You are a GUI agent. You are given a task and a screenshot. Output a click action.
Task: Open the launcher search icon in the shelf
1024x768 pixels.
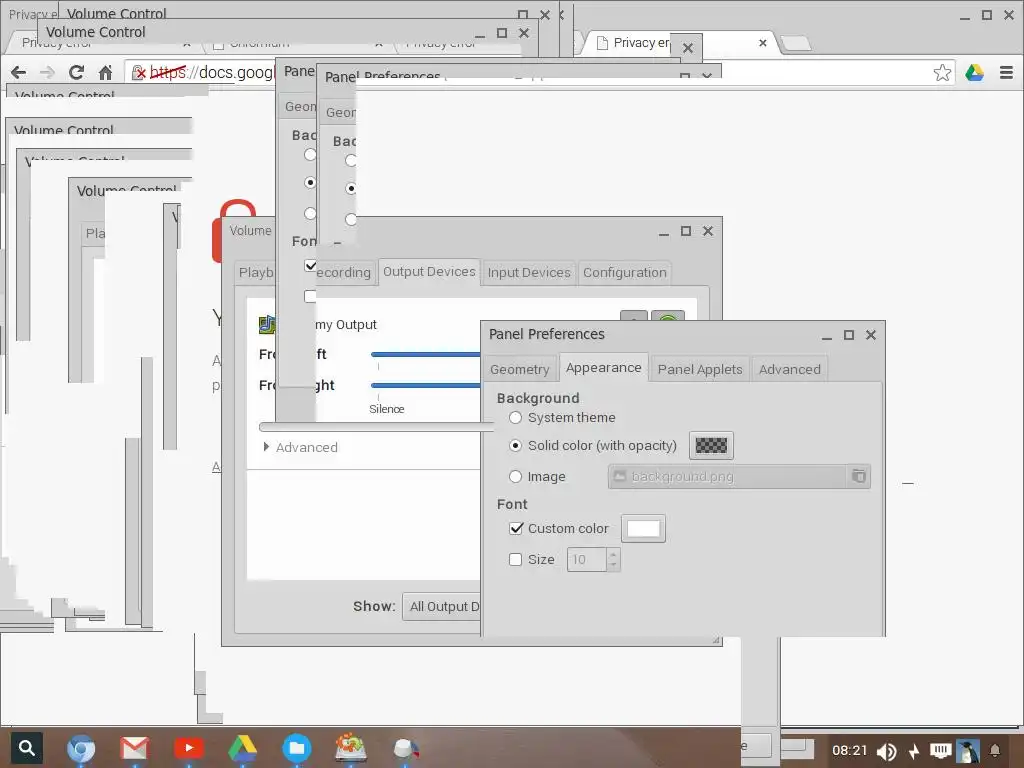coord(26,747)
